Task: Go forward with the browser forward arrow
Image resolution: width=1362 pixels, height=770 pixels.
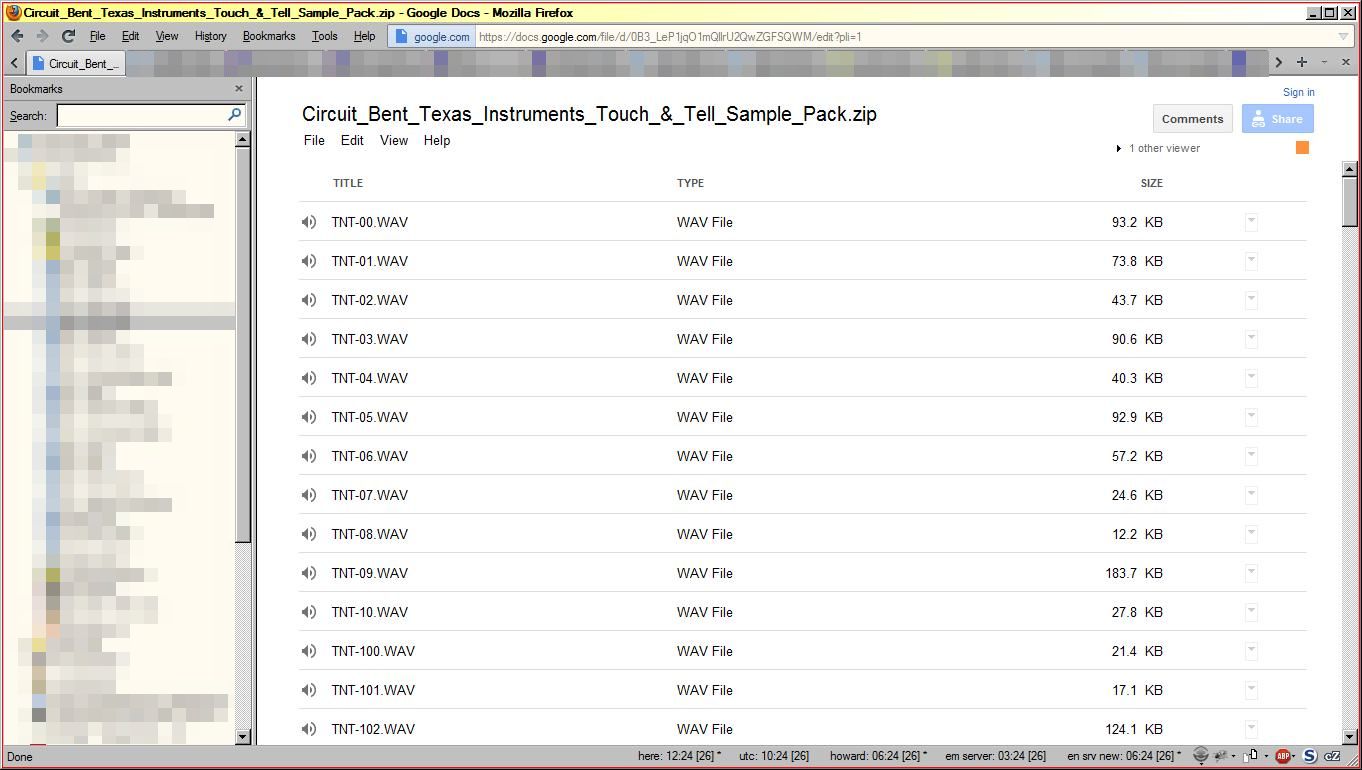Action: pyautogui.click(x=42, y=36)
